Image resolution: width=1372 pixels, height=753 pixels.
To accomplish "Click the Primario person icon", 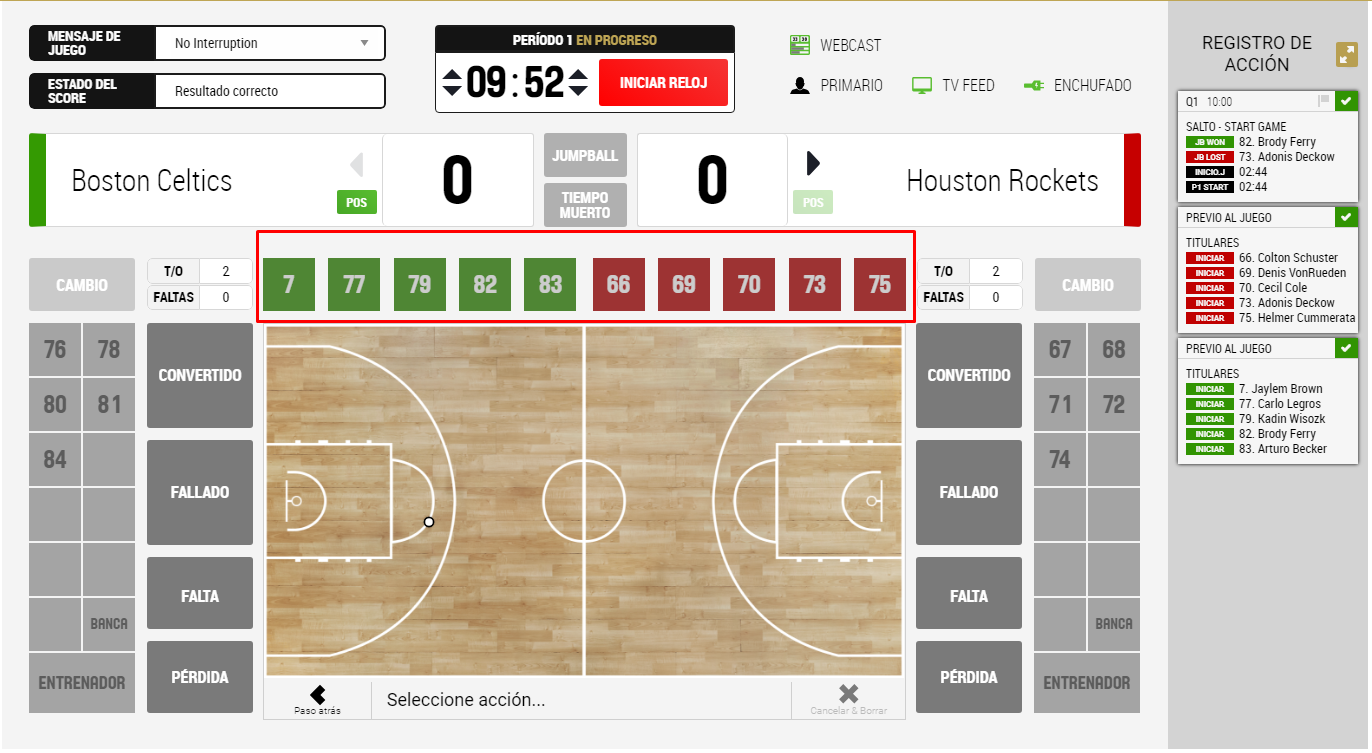I will coord(799,85).
